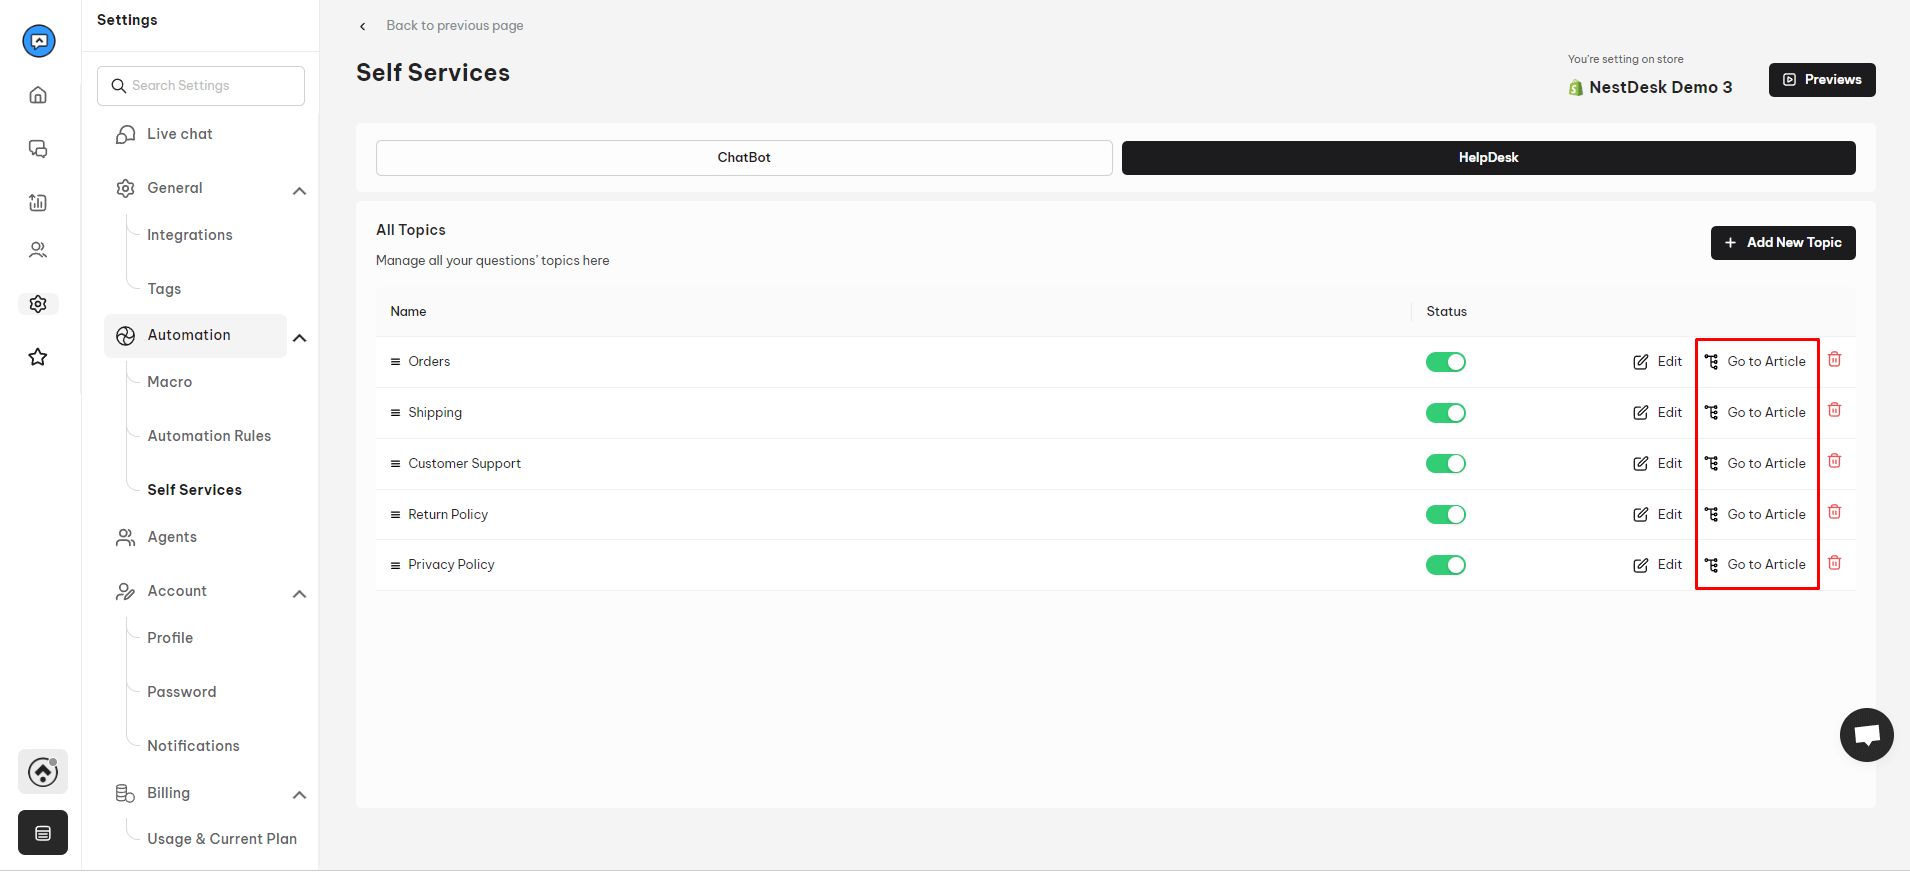This screenshot has width=1910, height=873.
Task: Switch to the ChatBot tab
Action: click(744, 158)
